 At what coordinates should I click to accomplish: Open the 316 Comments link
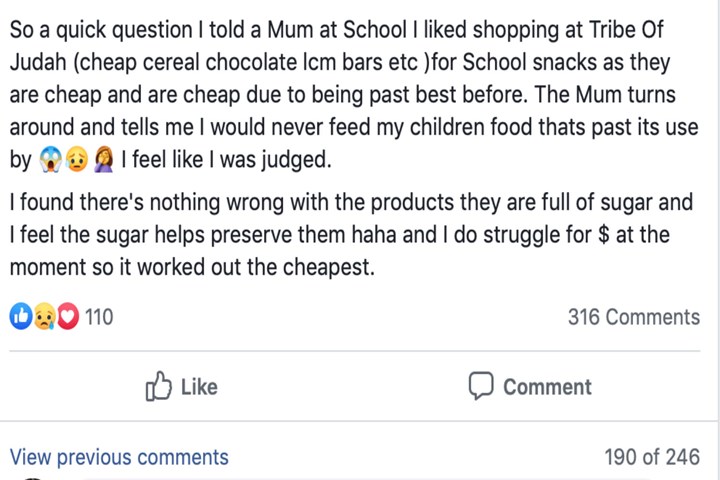point(633,317)
